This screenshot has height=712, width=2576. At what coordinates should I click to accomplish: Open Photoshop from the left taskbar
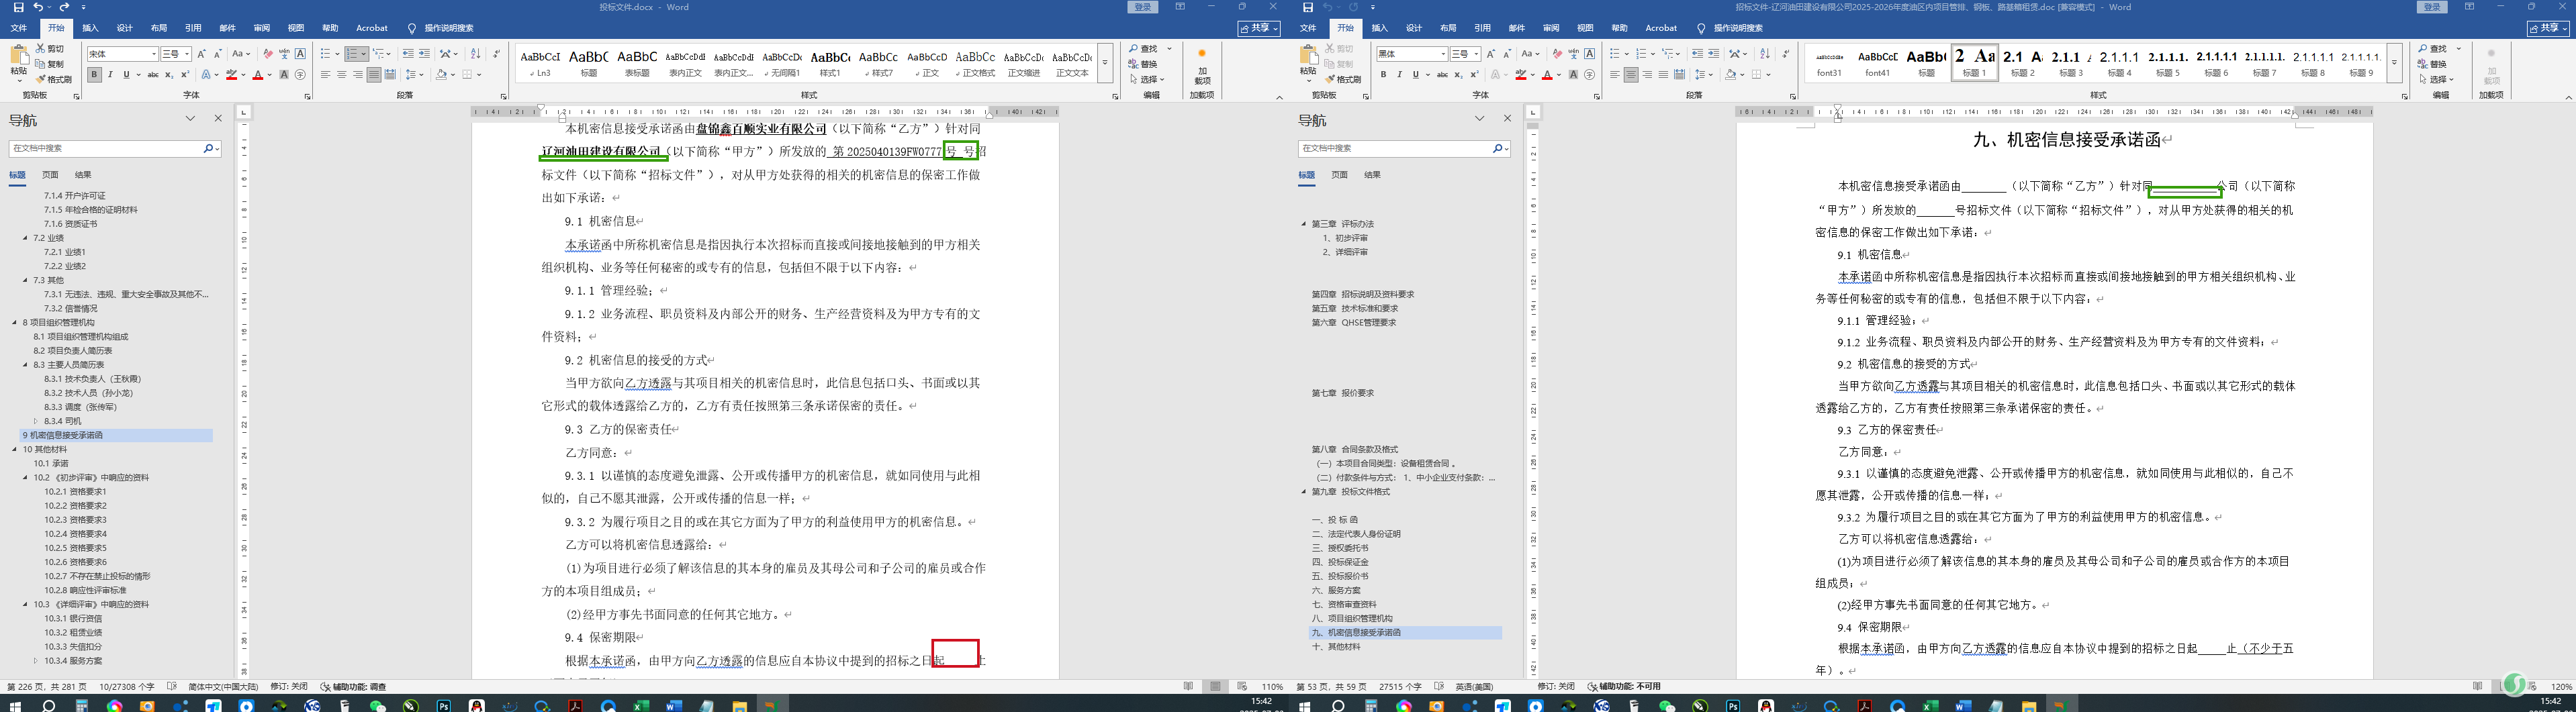[x=444, y=705]
